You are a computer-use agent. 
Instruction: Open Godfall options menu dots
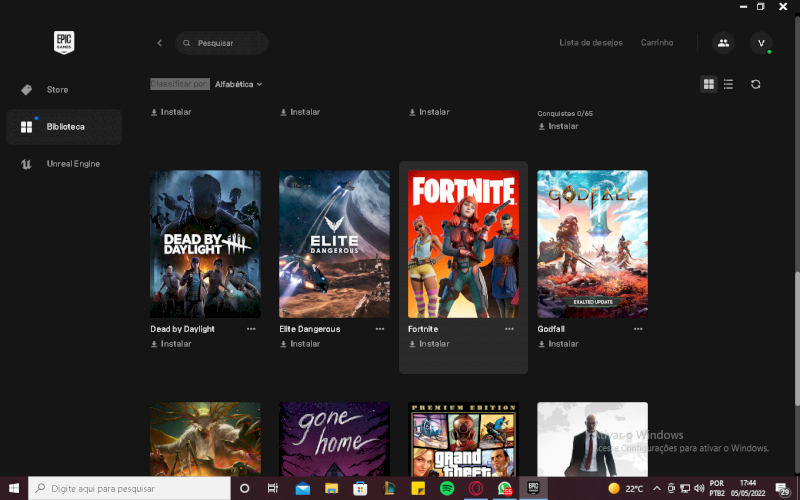coord(638,329)
